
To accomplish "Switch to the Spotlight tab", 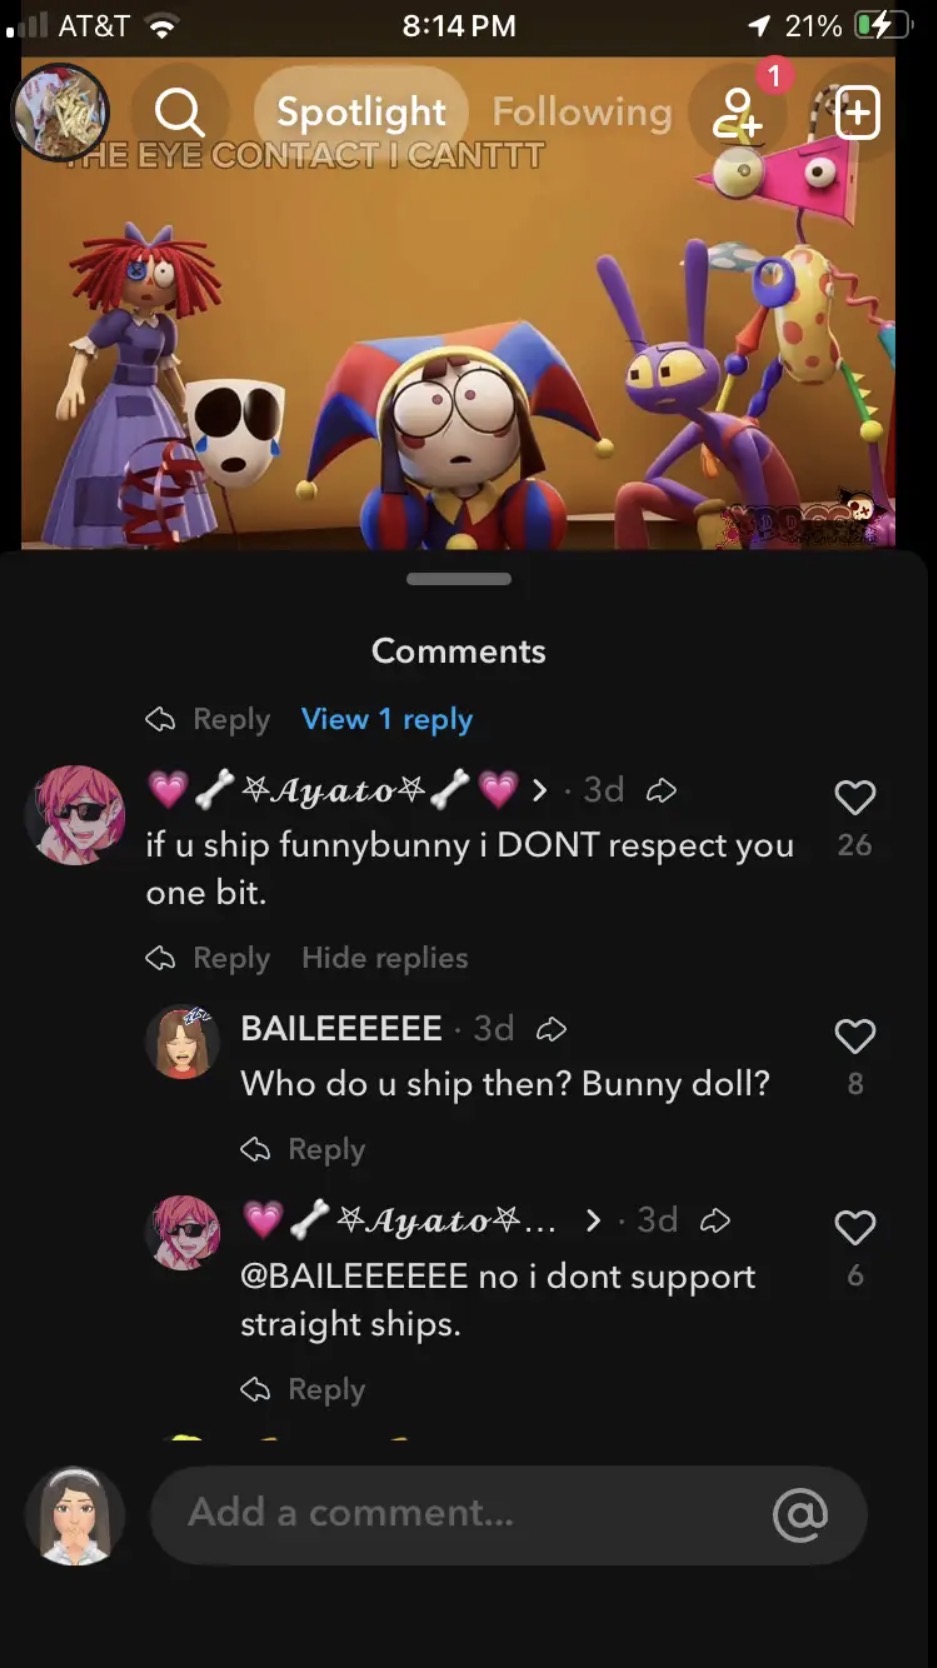I will coord(361,112).
